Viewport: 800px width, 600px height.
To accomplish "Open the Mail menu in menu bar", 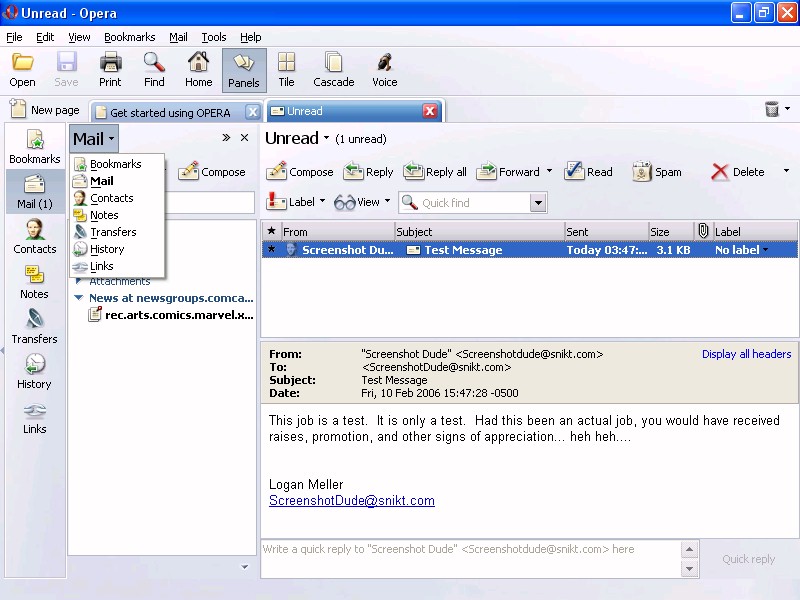I will coord(178,37).
